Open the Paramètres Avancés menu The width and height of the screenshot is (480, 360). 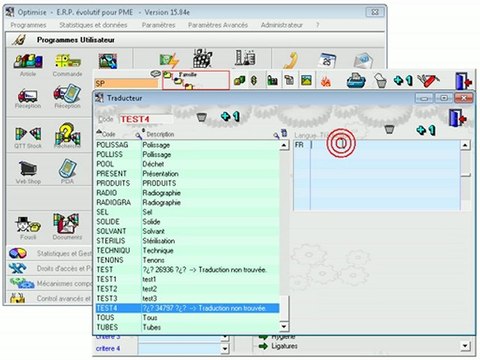point(218,25)
